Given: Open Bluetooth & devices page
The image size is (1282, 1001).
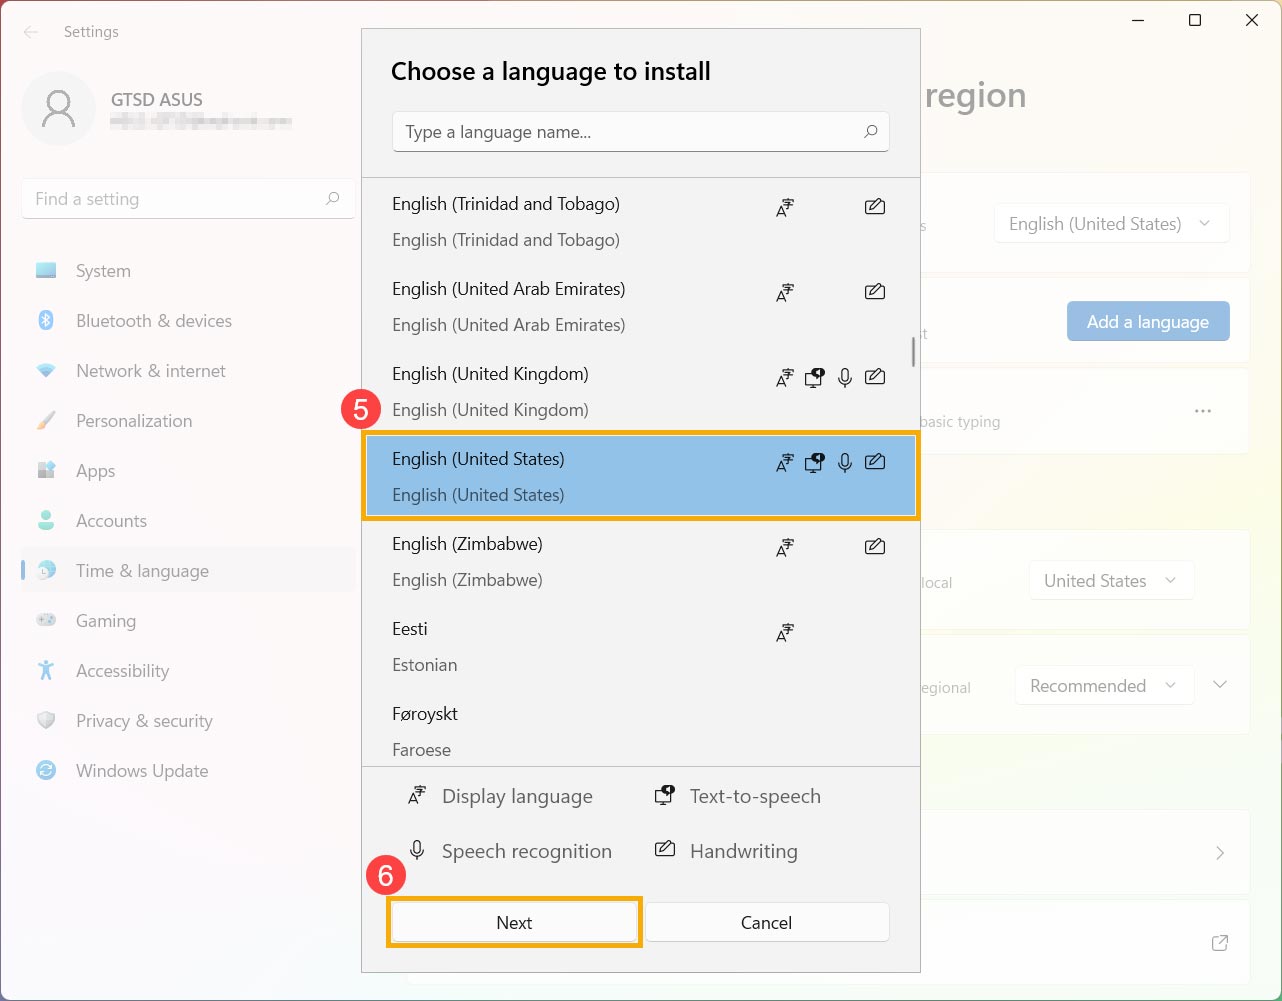Looking at the screenshot, I should pyautogui.click(x=188, y=321).
